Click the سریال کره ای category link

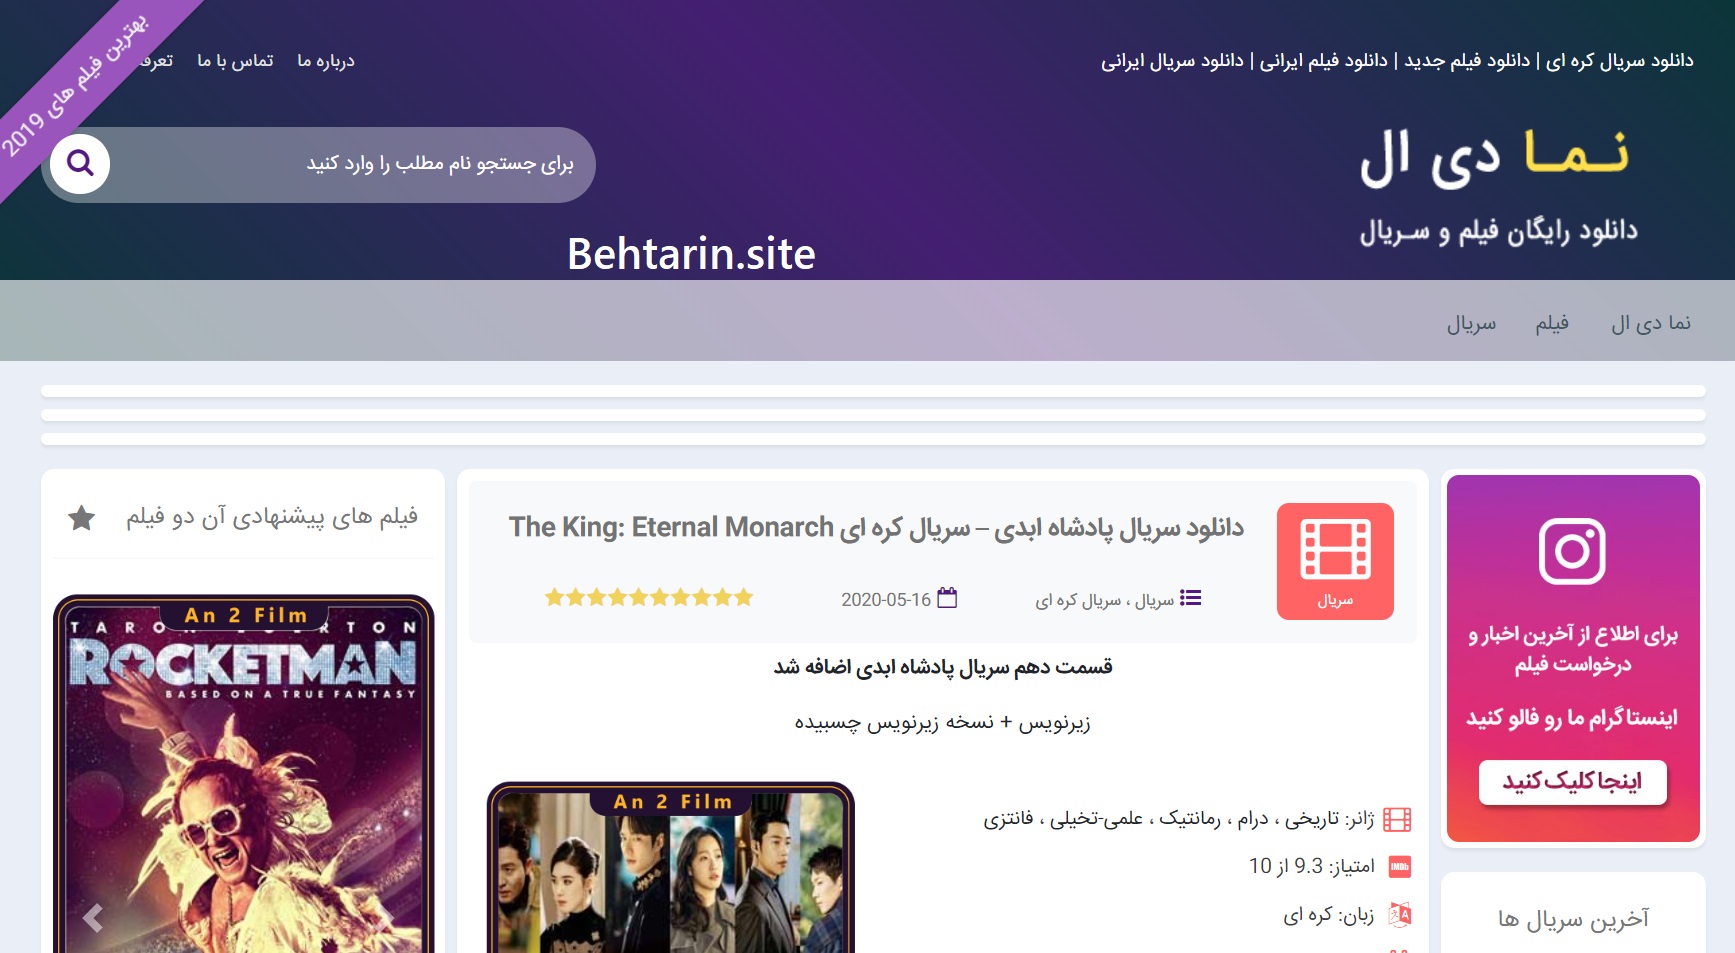click(1078, 600)
